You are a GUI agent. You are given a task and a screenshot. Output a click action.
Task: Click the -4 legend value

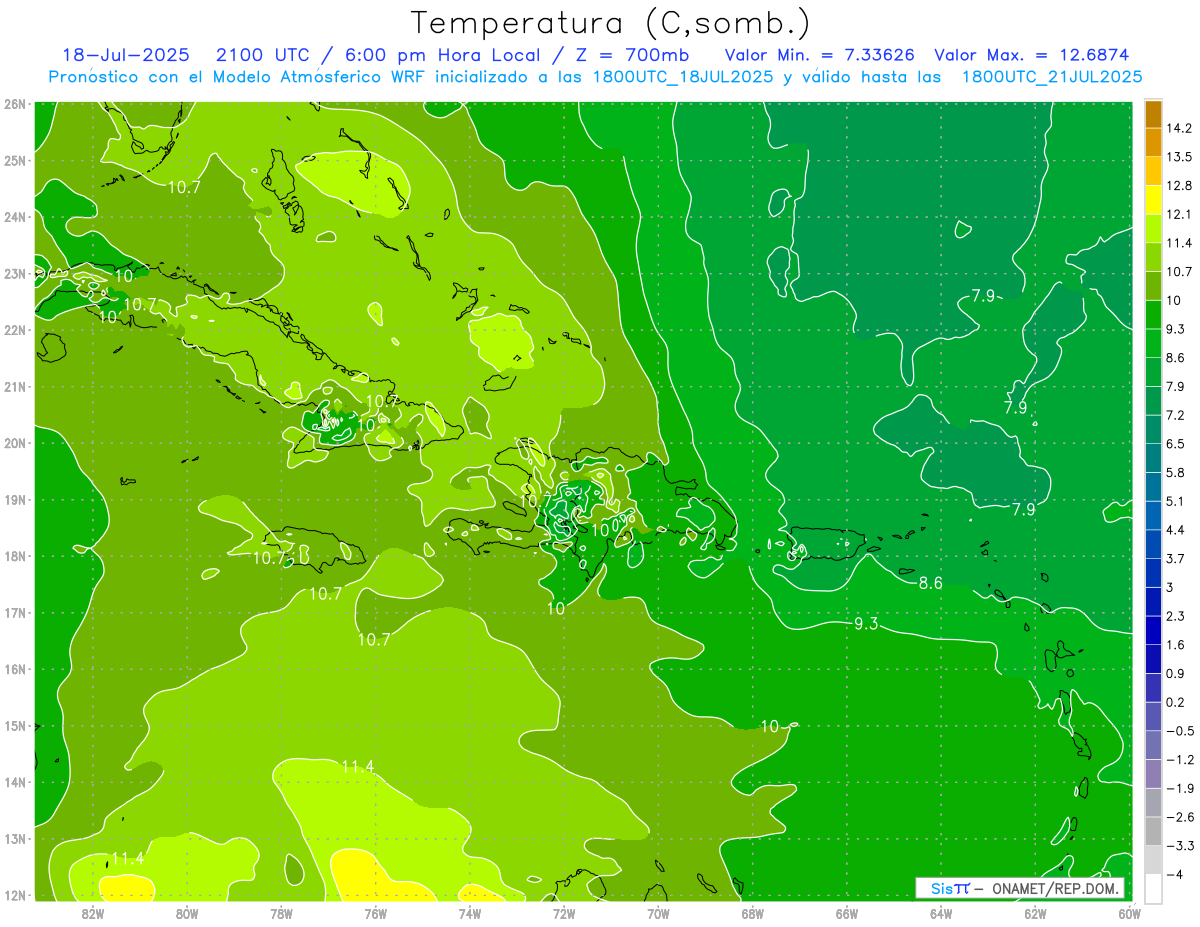coord(1175,874)
